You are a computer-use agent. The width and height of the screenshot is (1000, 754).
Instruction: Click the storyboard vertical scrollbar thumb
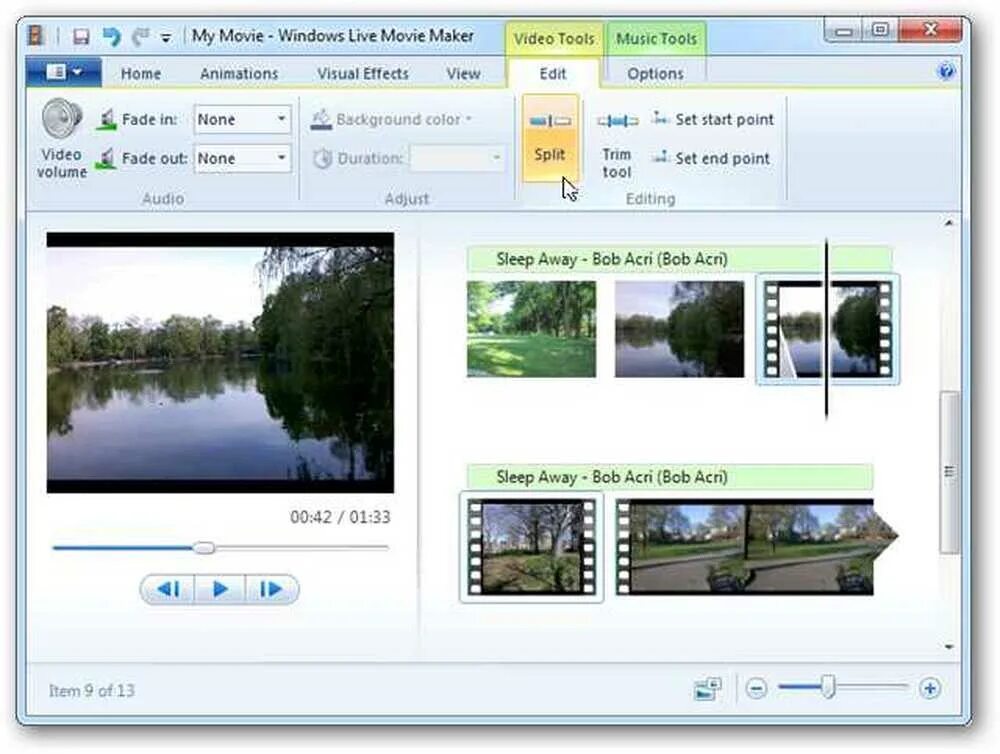(950, 472)
